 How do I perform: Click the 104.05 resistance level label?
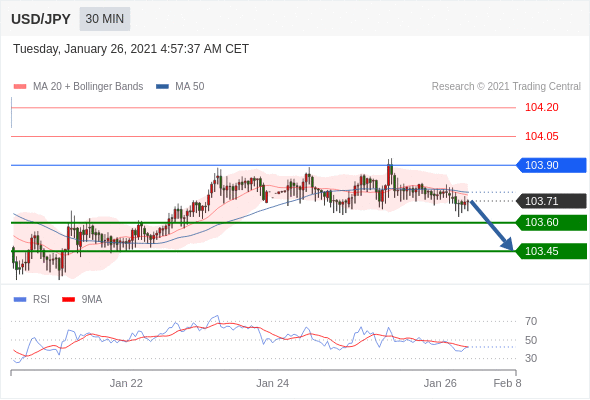point(542,136)
